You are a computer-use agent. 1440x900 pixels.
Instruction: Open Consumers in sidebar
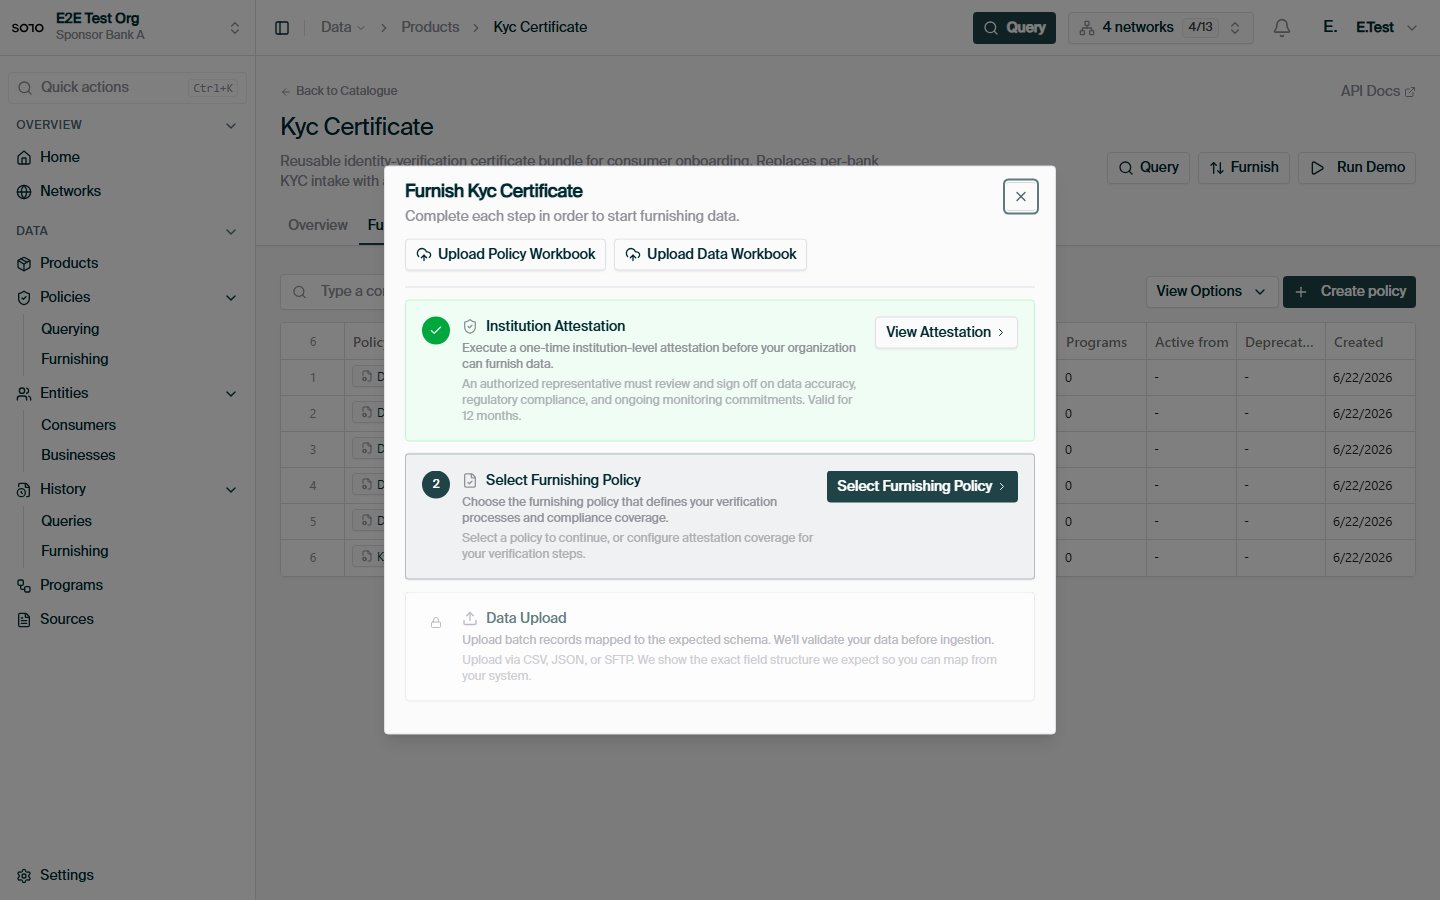coord(78,425)
